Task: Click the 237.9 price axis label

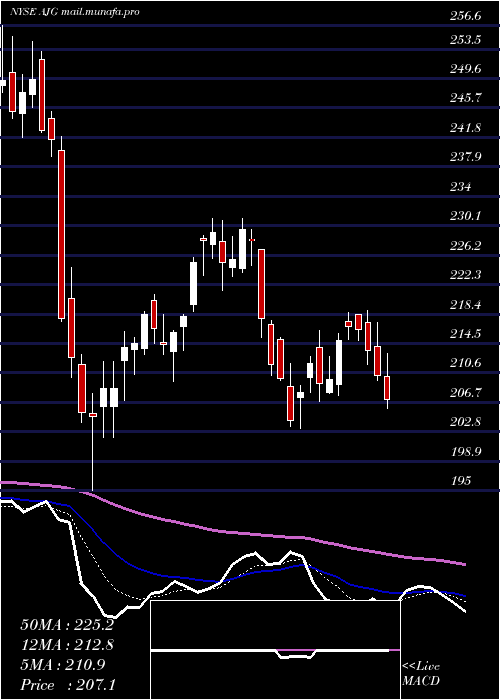Action: [x=466, y=157]
